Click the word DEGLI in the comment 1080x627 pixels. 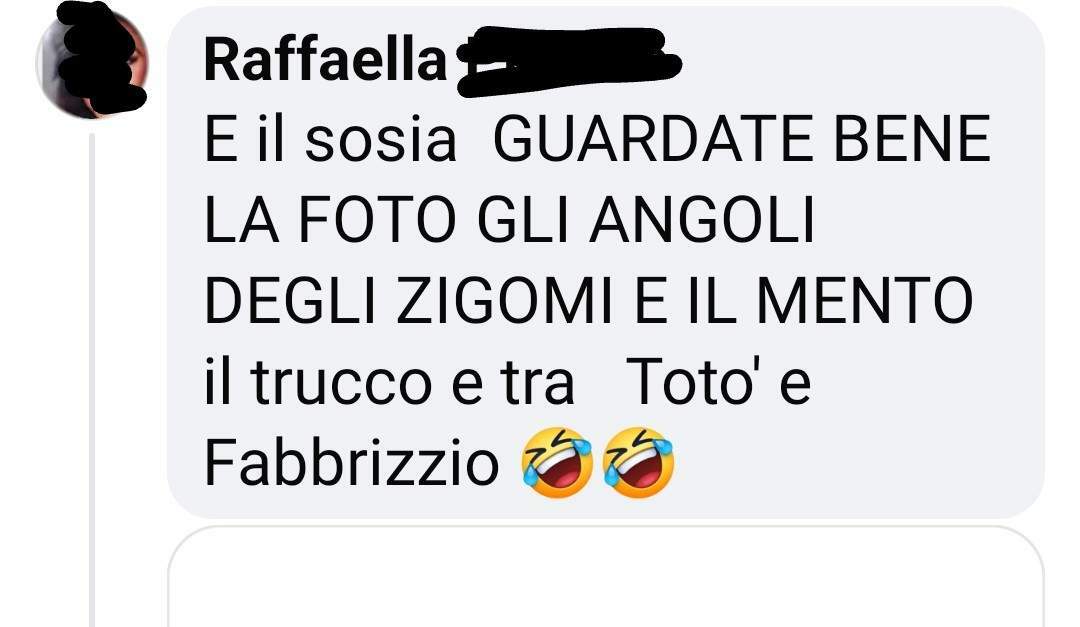pyautogui.click(x=290, y=300)
